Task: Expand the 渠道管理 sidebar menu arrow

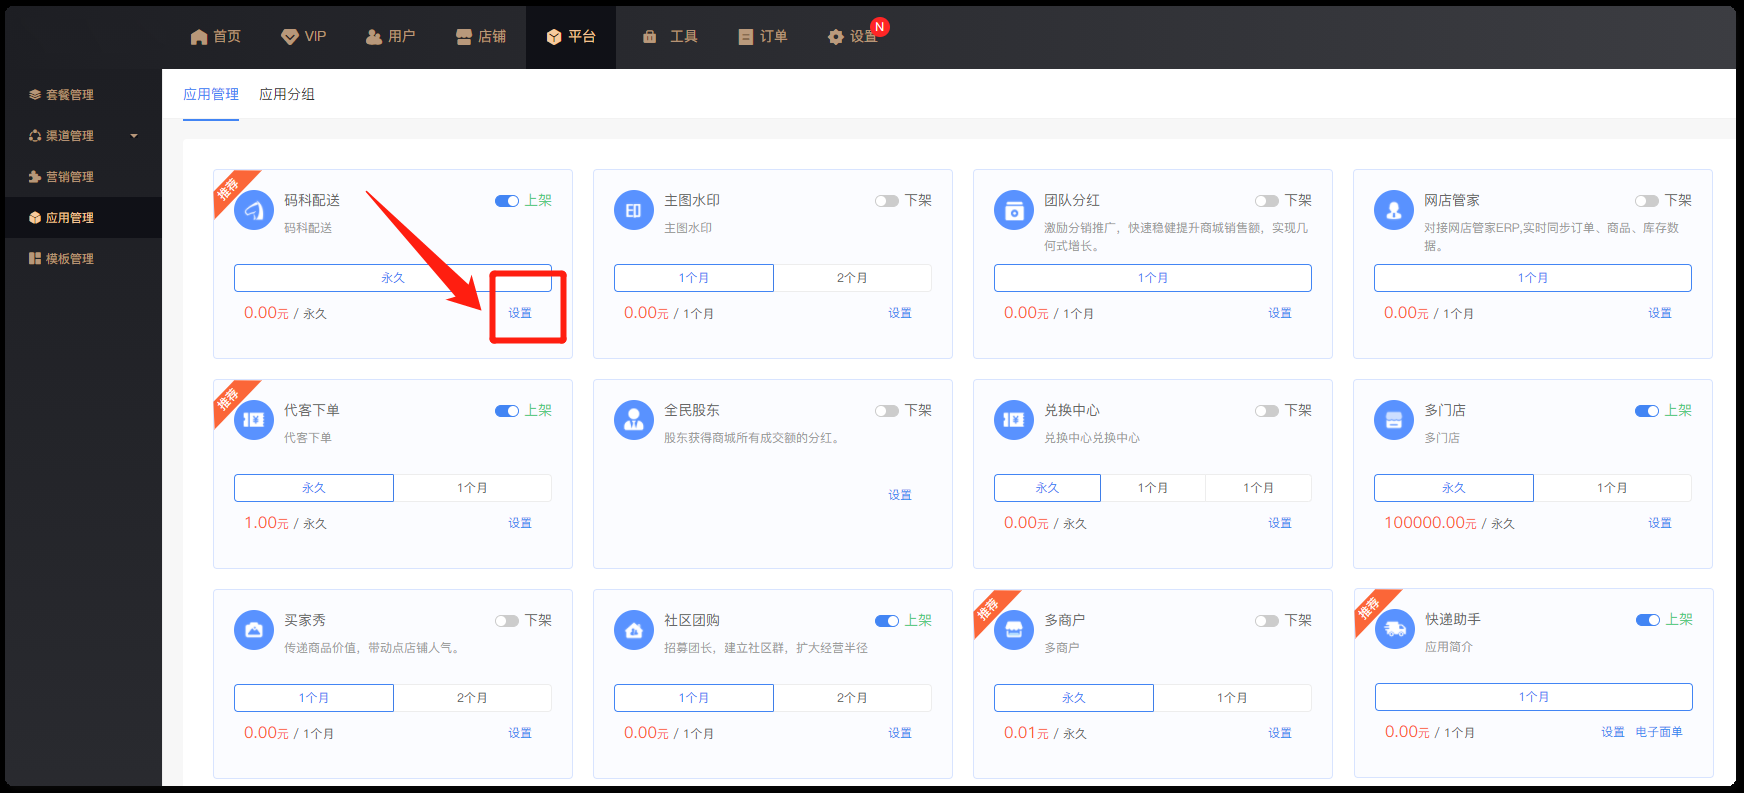Action: 134,136
